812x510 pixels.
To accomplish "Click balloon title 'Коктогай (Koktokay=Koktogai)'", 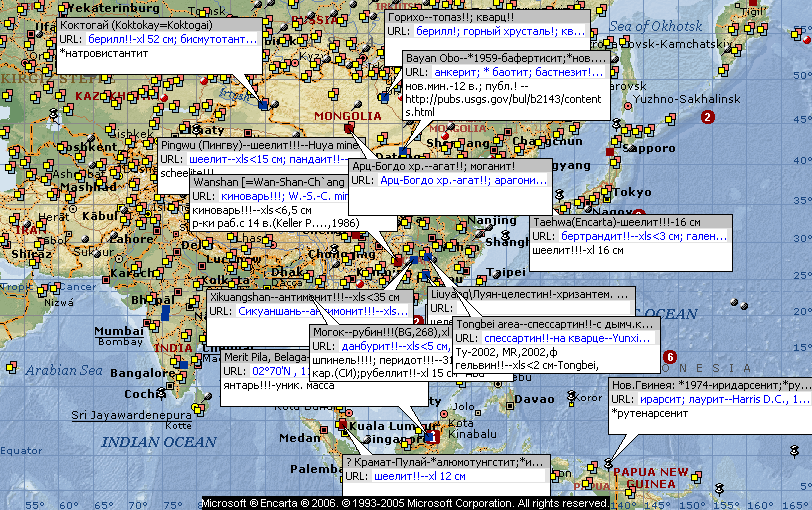I will tap(136, 25).
